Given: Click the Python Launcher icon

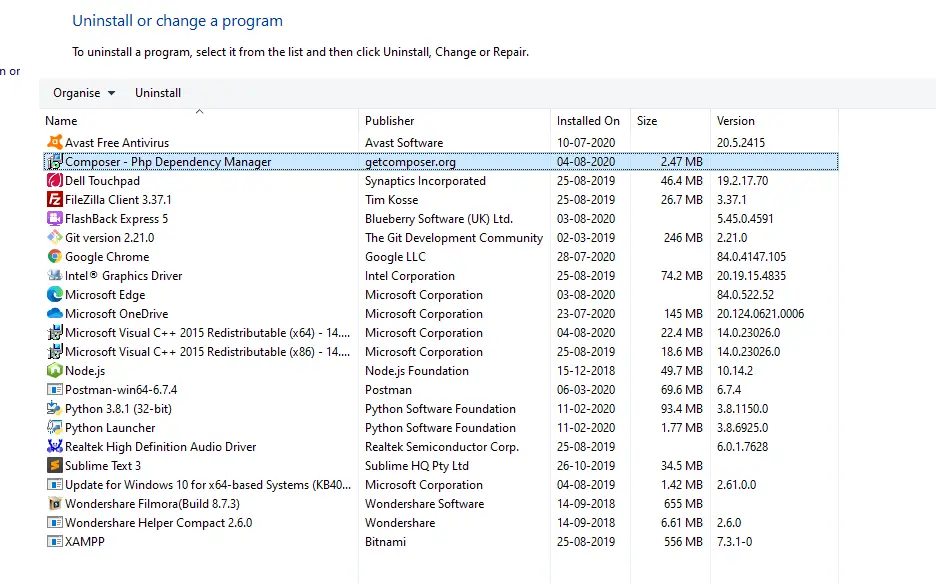Looking at the screenshot, I should (x=55, y=428).
